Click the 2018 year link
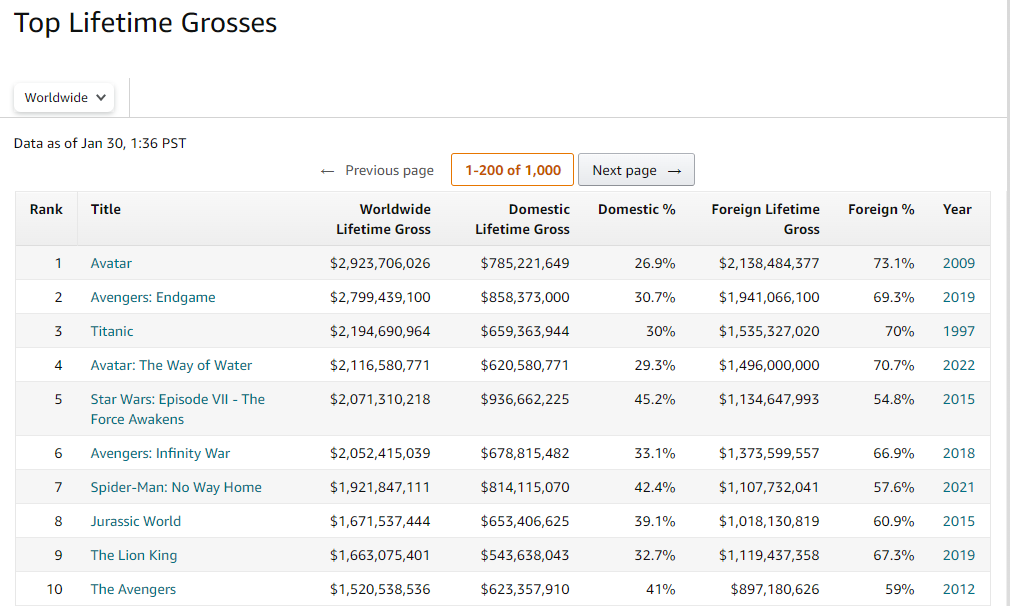This screenshot has height=606, width=1010. (959, 453)
